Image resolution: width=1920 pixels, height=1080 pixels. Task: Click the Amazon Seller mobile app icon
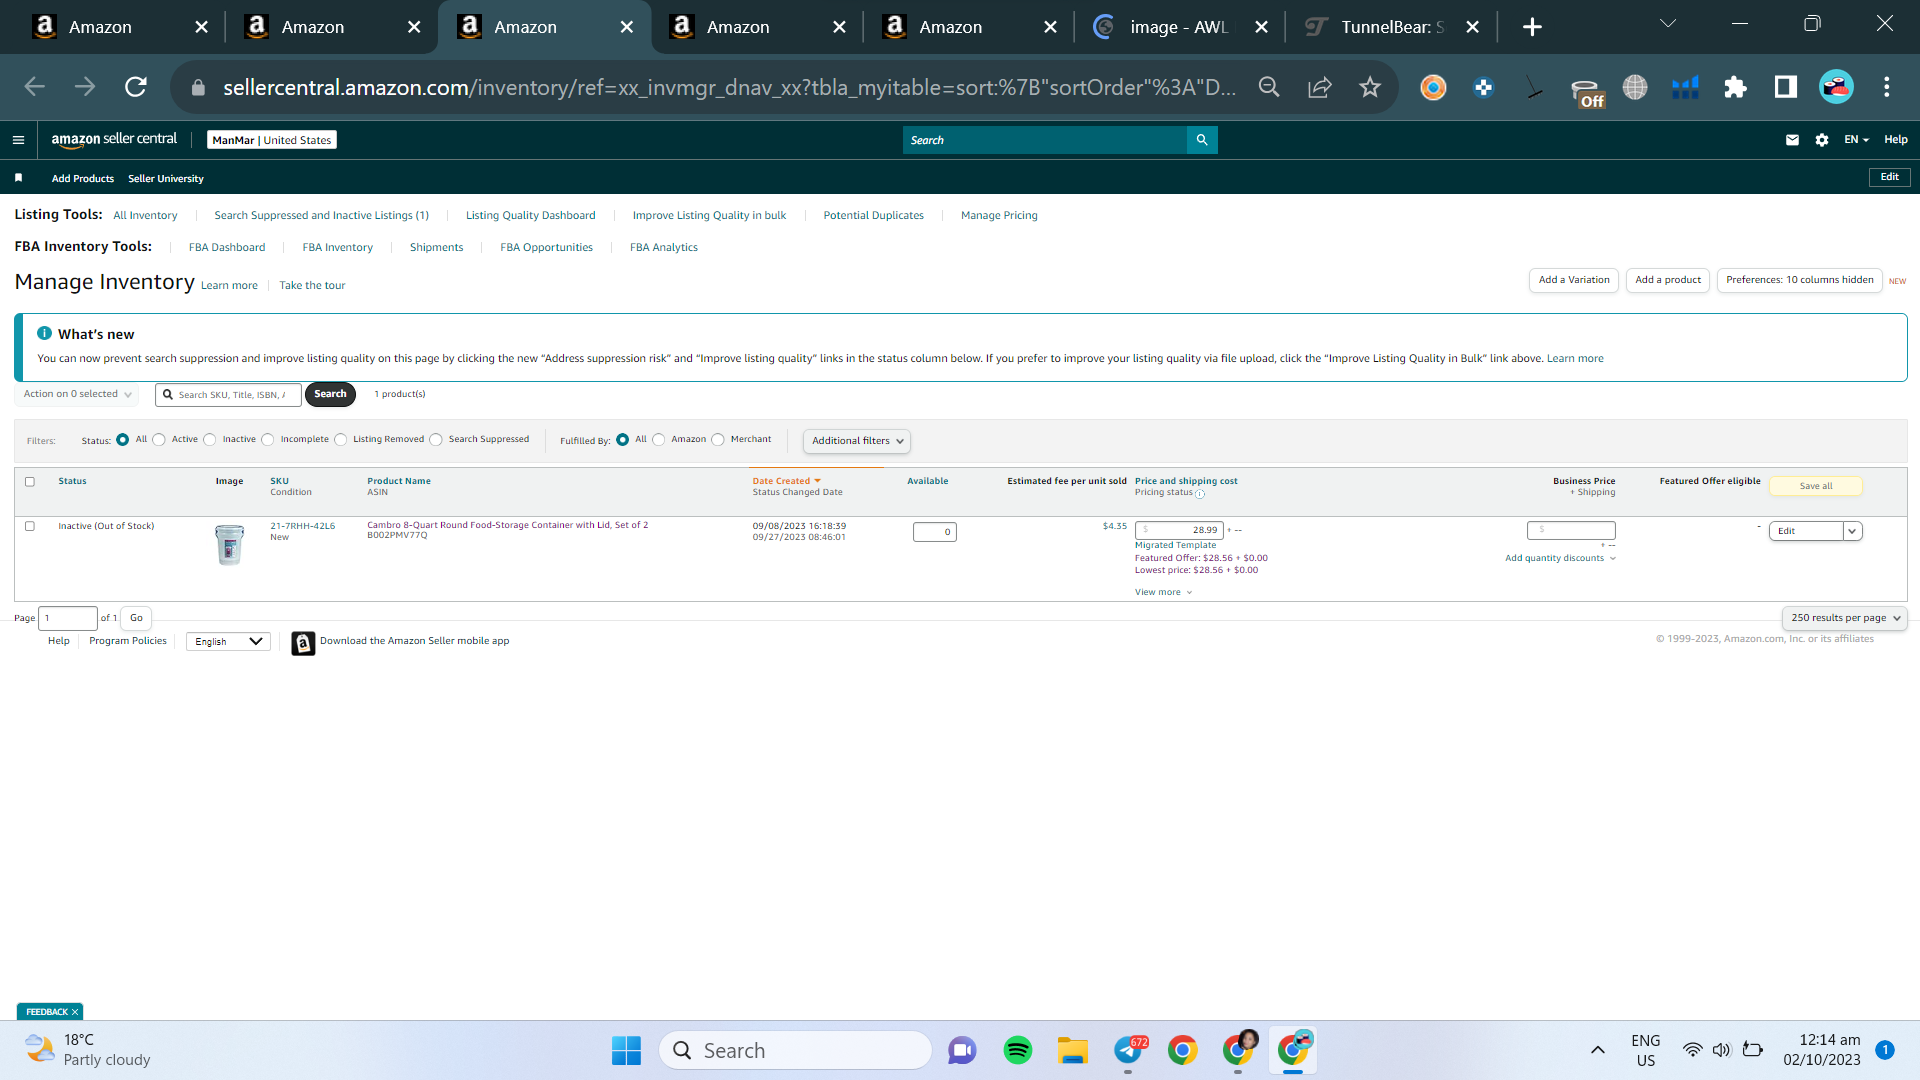tap(303, 643)
